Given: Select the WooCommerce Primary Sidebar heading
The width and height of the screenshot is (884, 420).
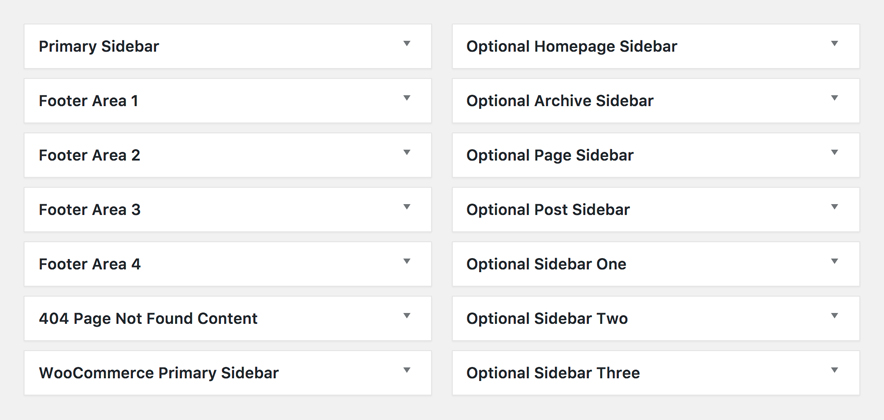Looking at the screenshot, I should 159,373.
